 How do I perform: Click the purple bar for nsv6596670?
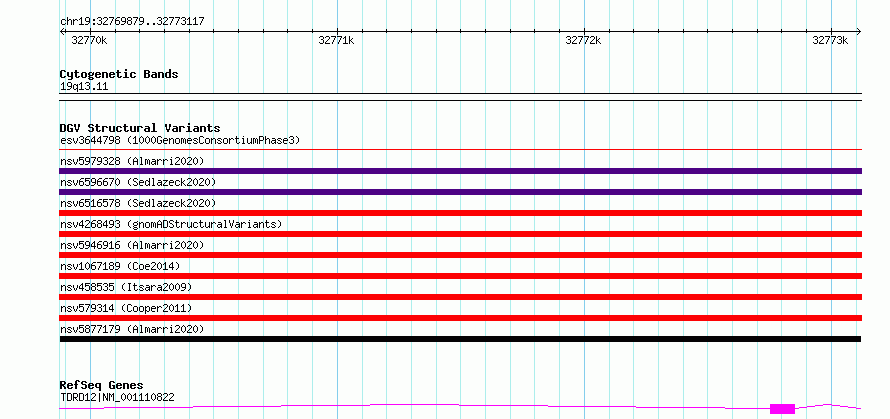(460, 192)
